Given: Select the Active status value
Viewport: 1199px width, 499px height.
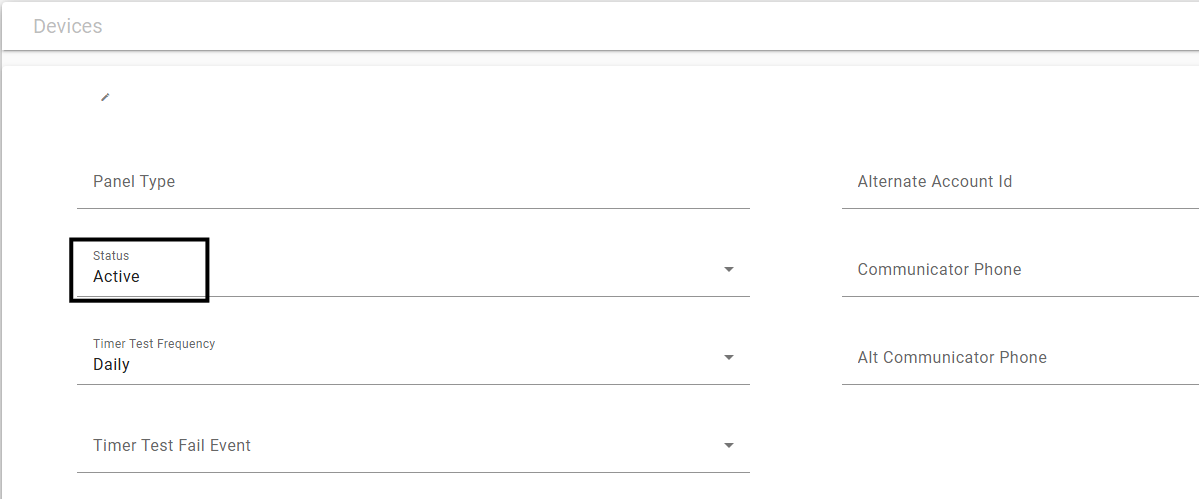Looking at the screenshot, I should [x=116, y=277].
